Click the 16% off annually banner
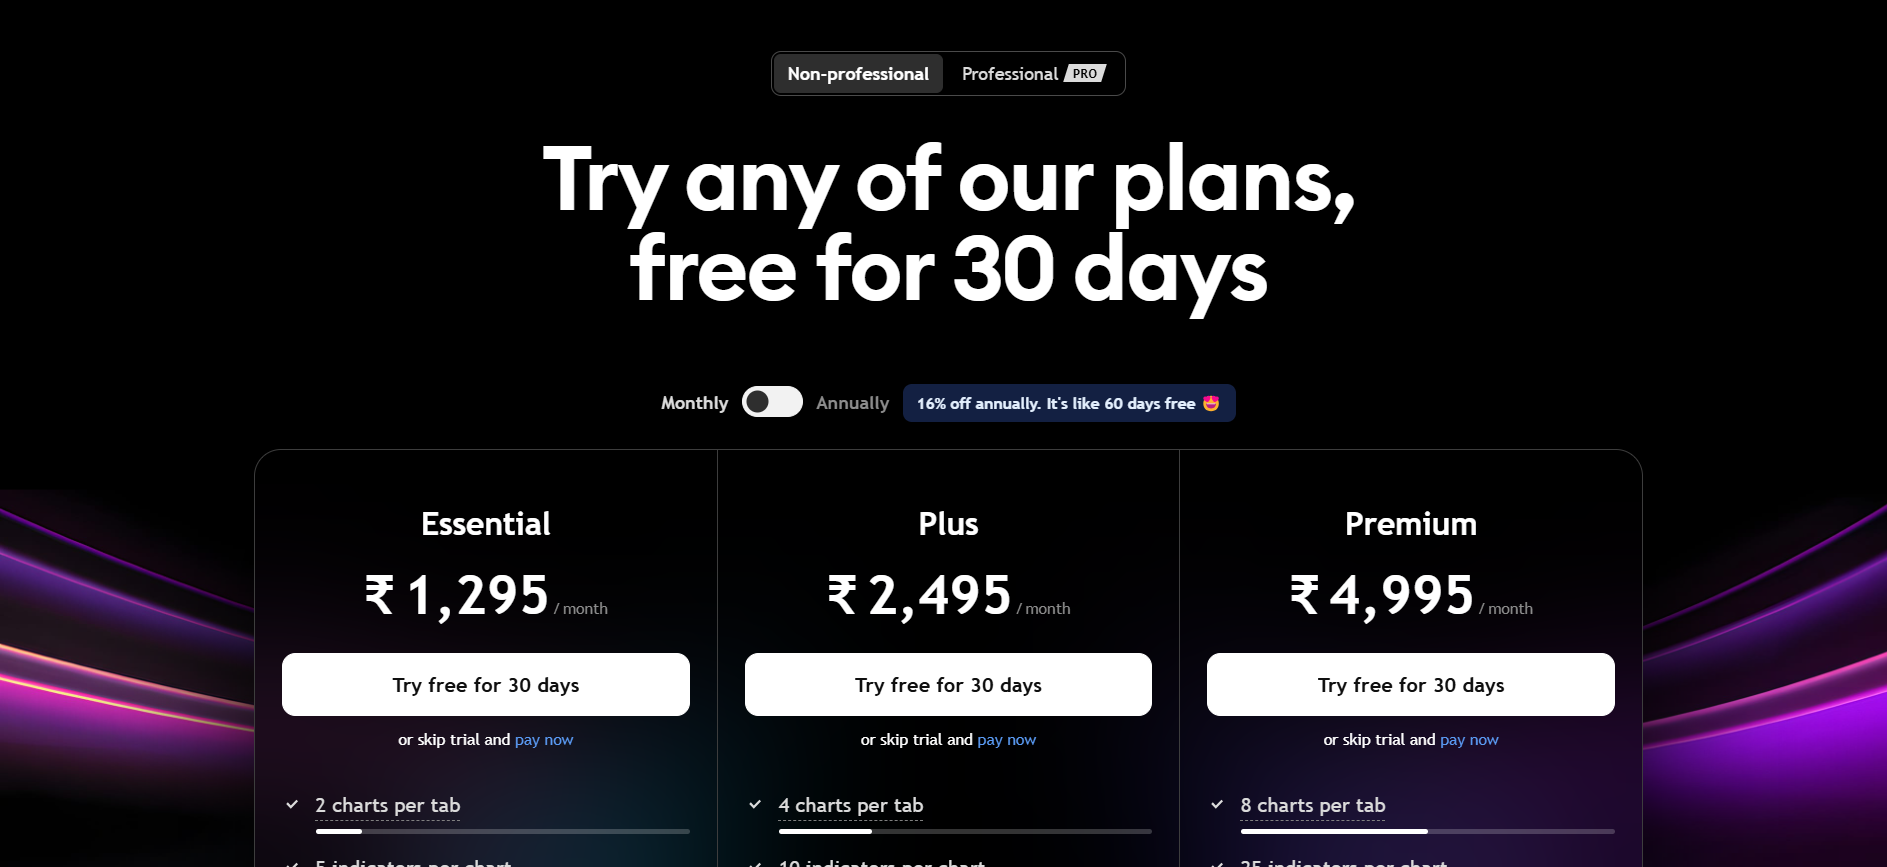Screen dimensions: 1887x867 (1069, 403)
